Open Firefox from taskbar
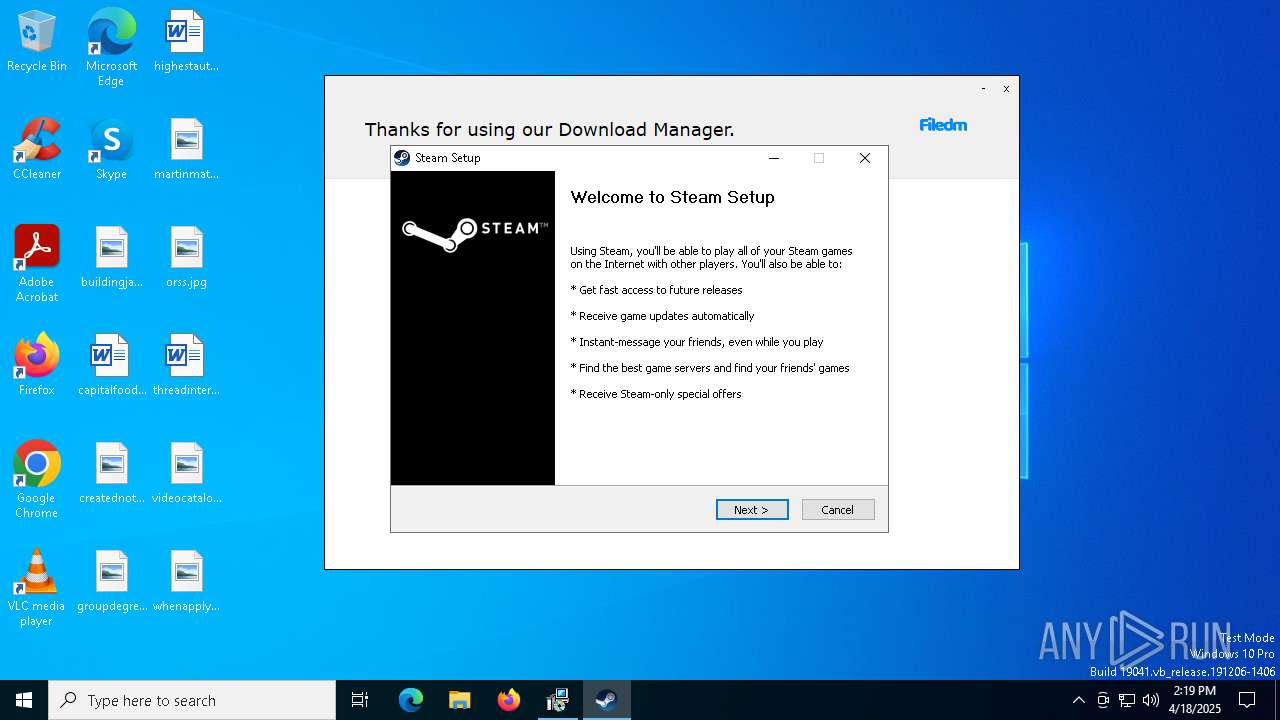This screenshot has height=720, width=1280. point(509,700)
